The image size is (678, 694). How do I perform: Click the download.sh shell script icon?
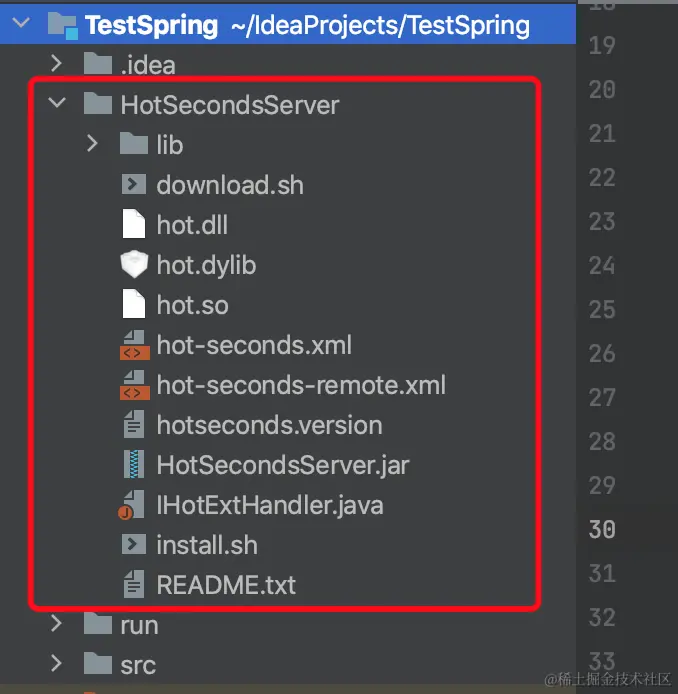coord(133,185)
